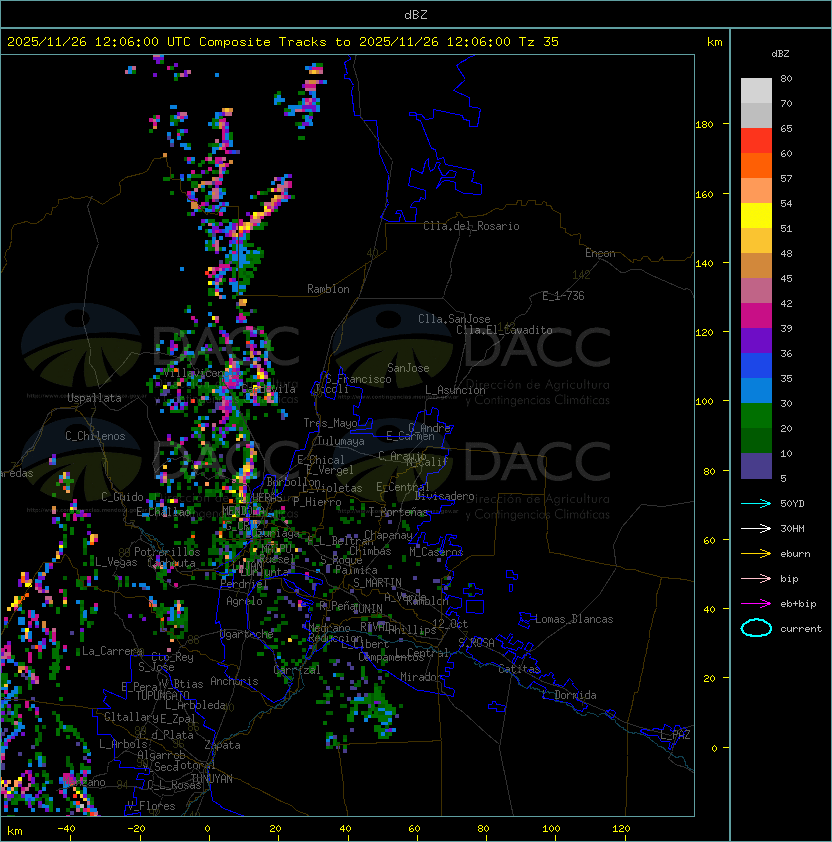Click the TUNUYAN map label
Viewport: 832px width, 842px height.
(x=212, y=779)
